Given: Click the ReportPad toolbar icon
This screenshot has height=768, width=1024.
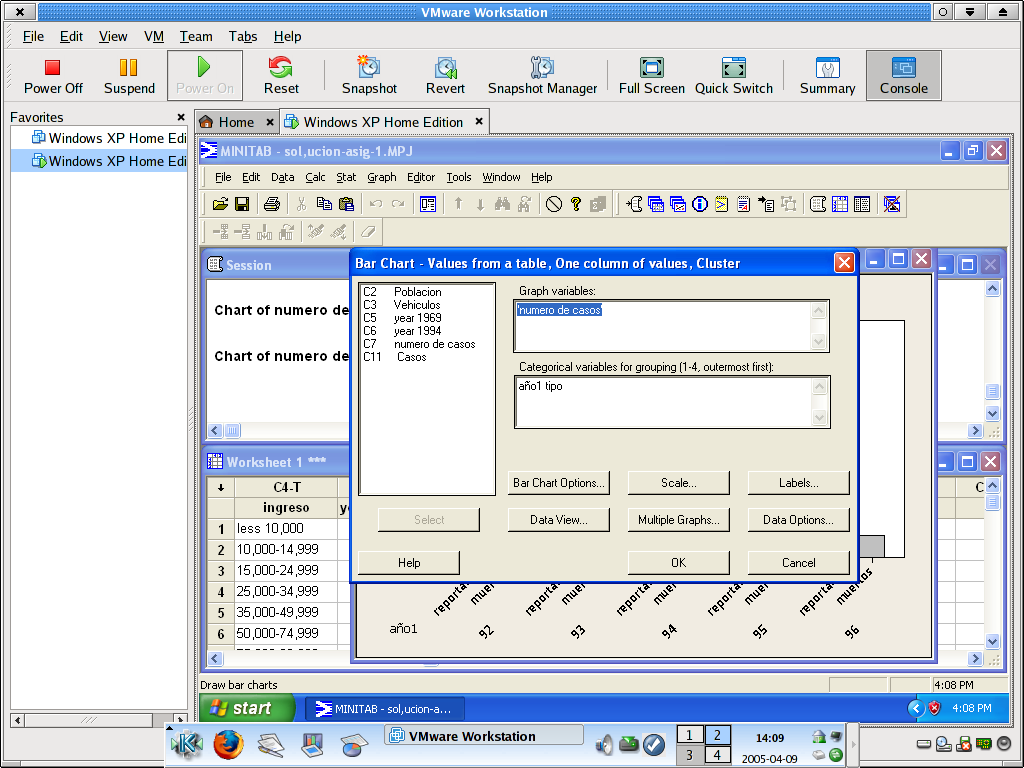Looking at the screenshot, I should [x=743, y=204].
